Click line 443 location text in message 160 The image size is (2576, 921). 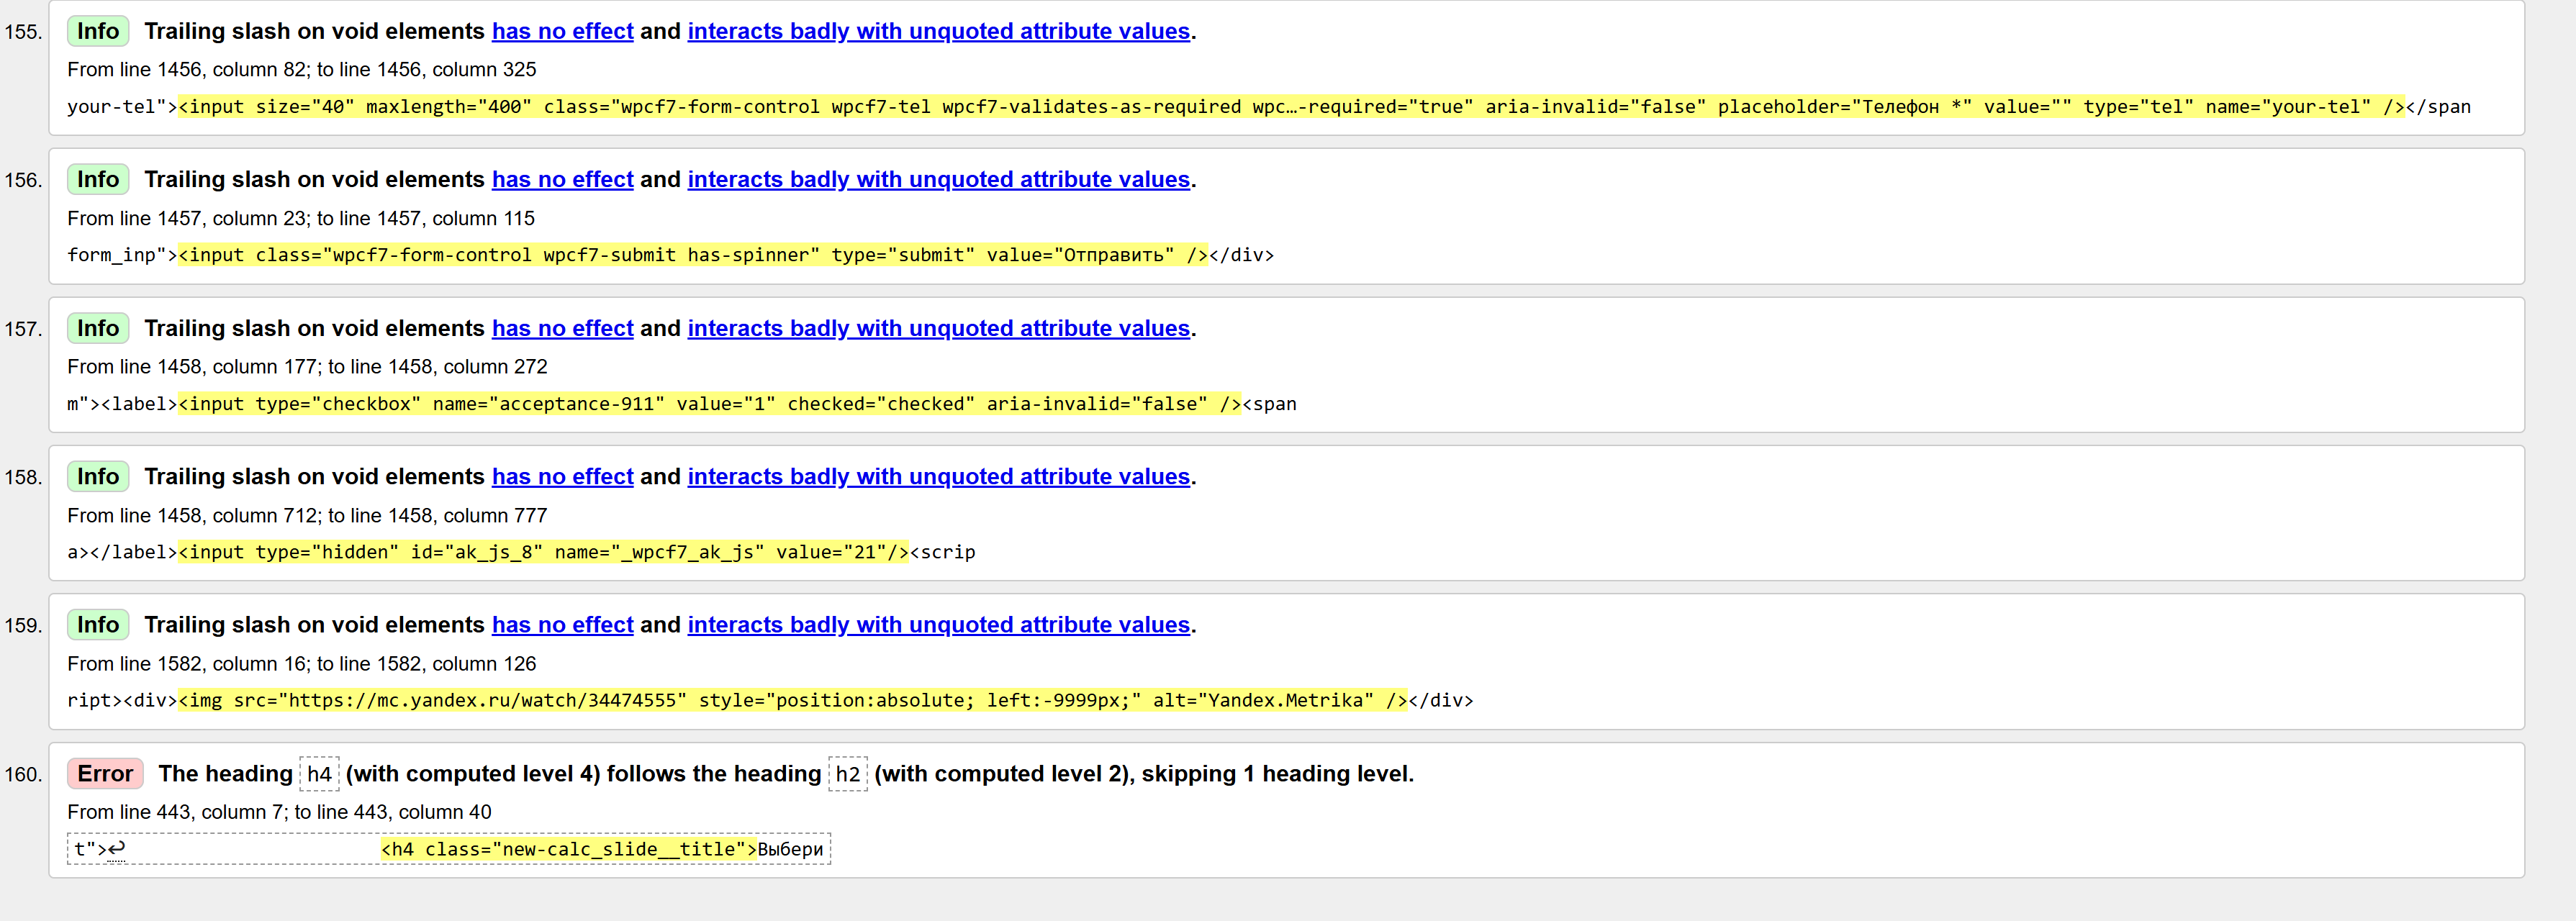pos(279,812)
